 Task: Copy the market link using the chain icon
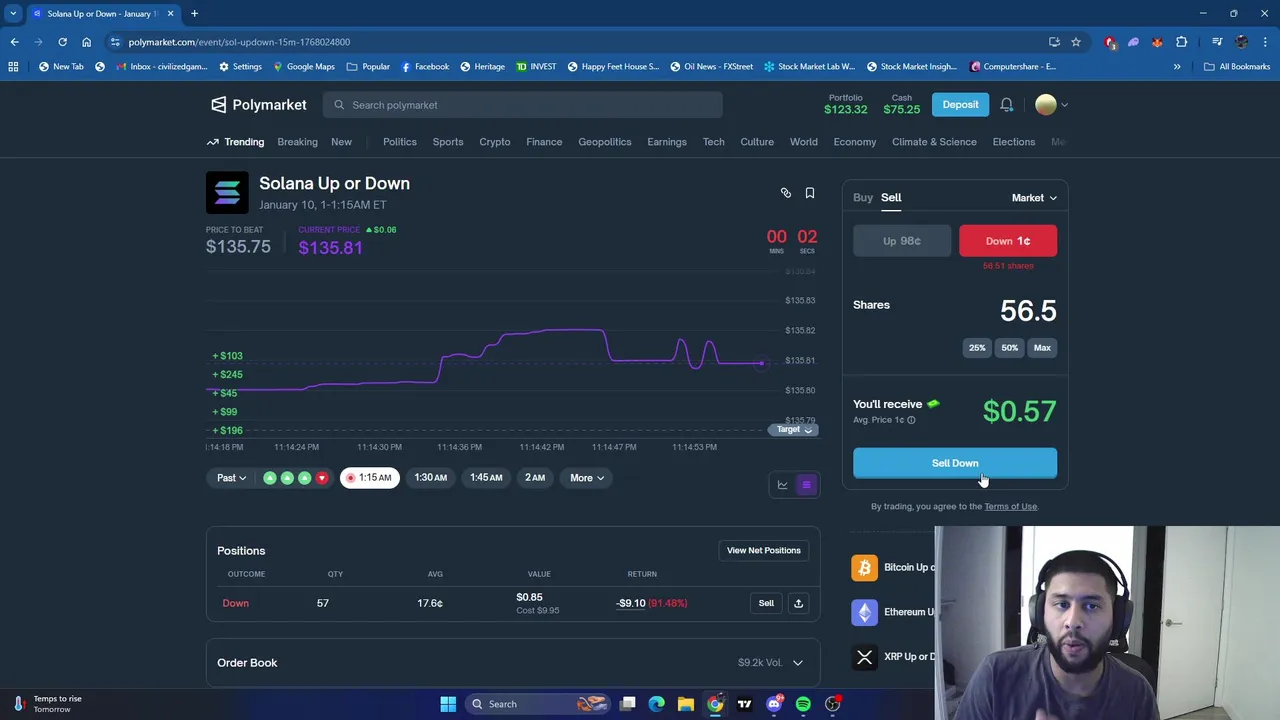786,193
